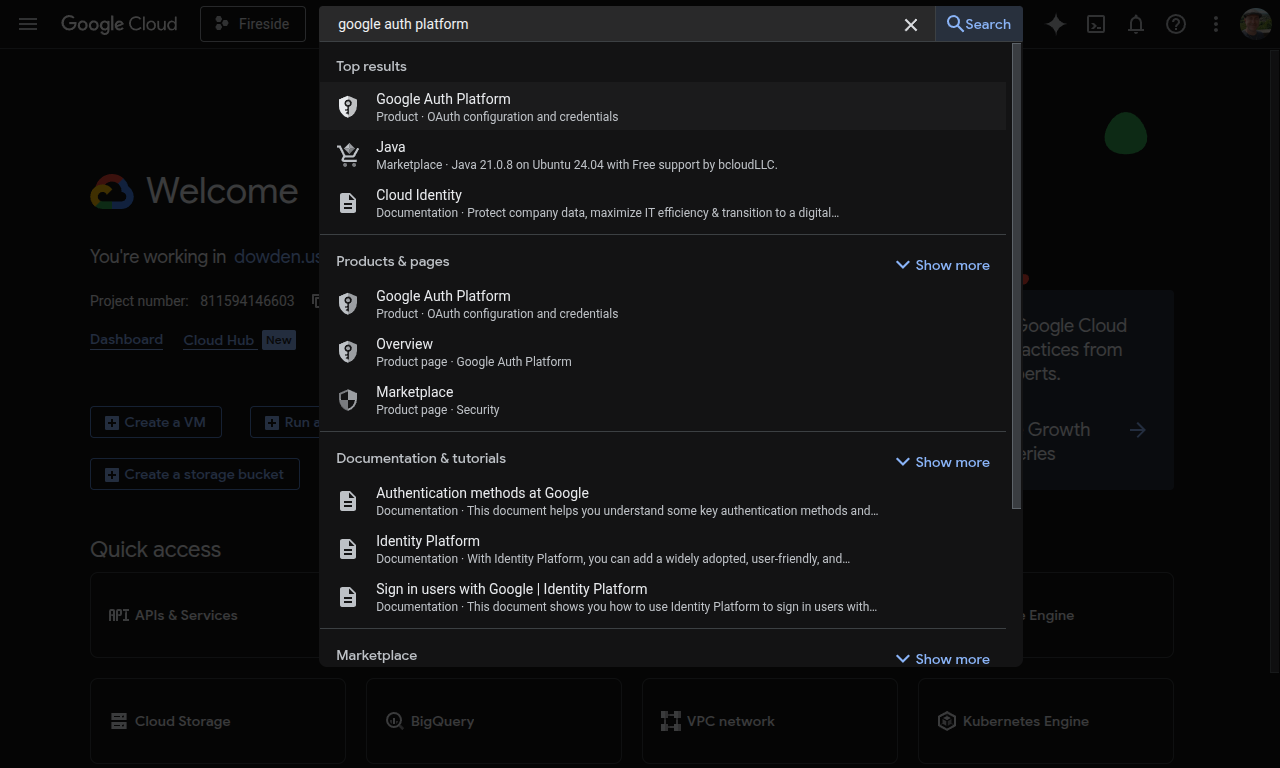The width and height of the screenshot is (1280, 768).
Task: Clear the search text with X icon
Action: coord(910,25)
